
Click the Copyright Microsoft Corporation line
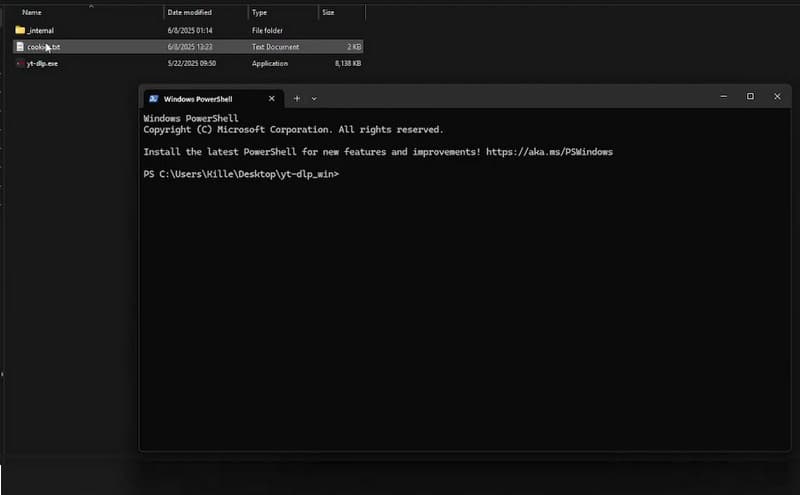pyautogui.click(x=293, y=130)
